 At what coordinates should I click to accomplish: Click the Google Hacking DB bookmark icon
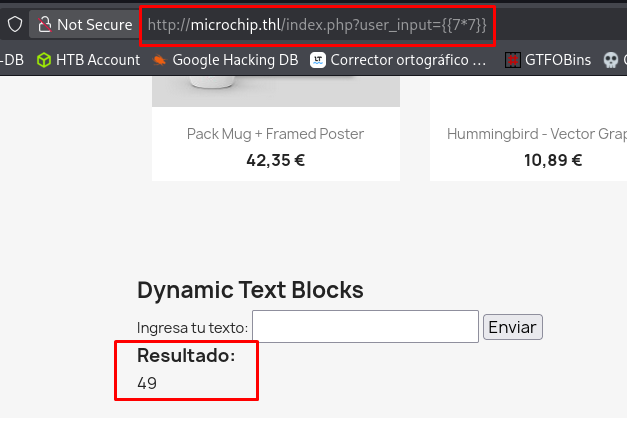(x=160, y=60)
